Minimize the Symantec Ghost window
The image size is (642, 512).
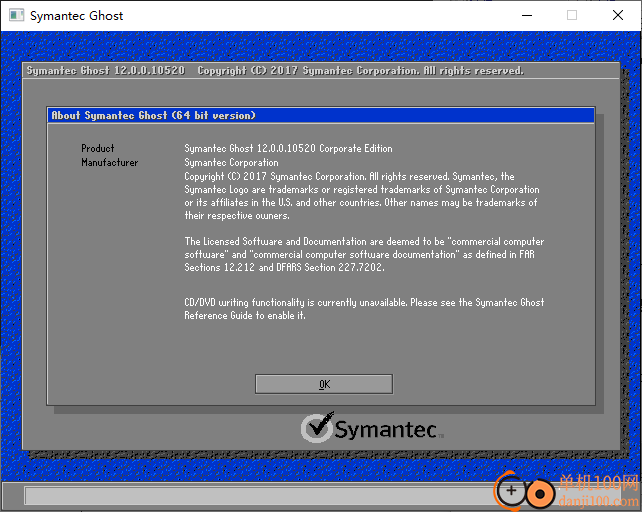527,16
